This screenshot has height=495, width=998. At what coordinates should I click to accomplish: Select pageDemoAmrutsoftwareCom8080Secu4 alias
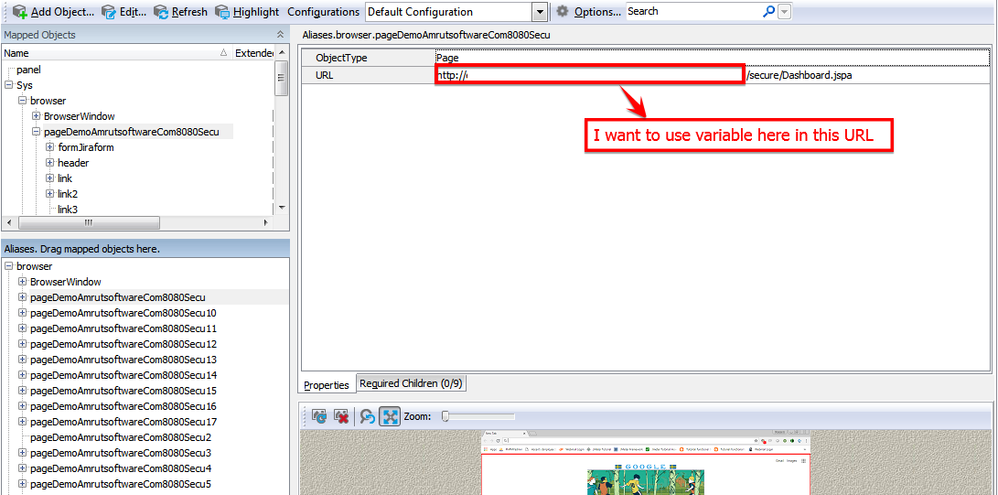tap(120, 468)
